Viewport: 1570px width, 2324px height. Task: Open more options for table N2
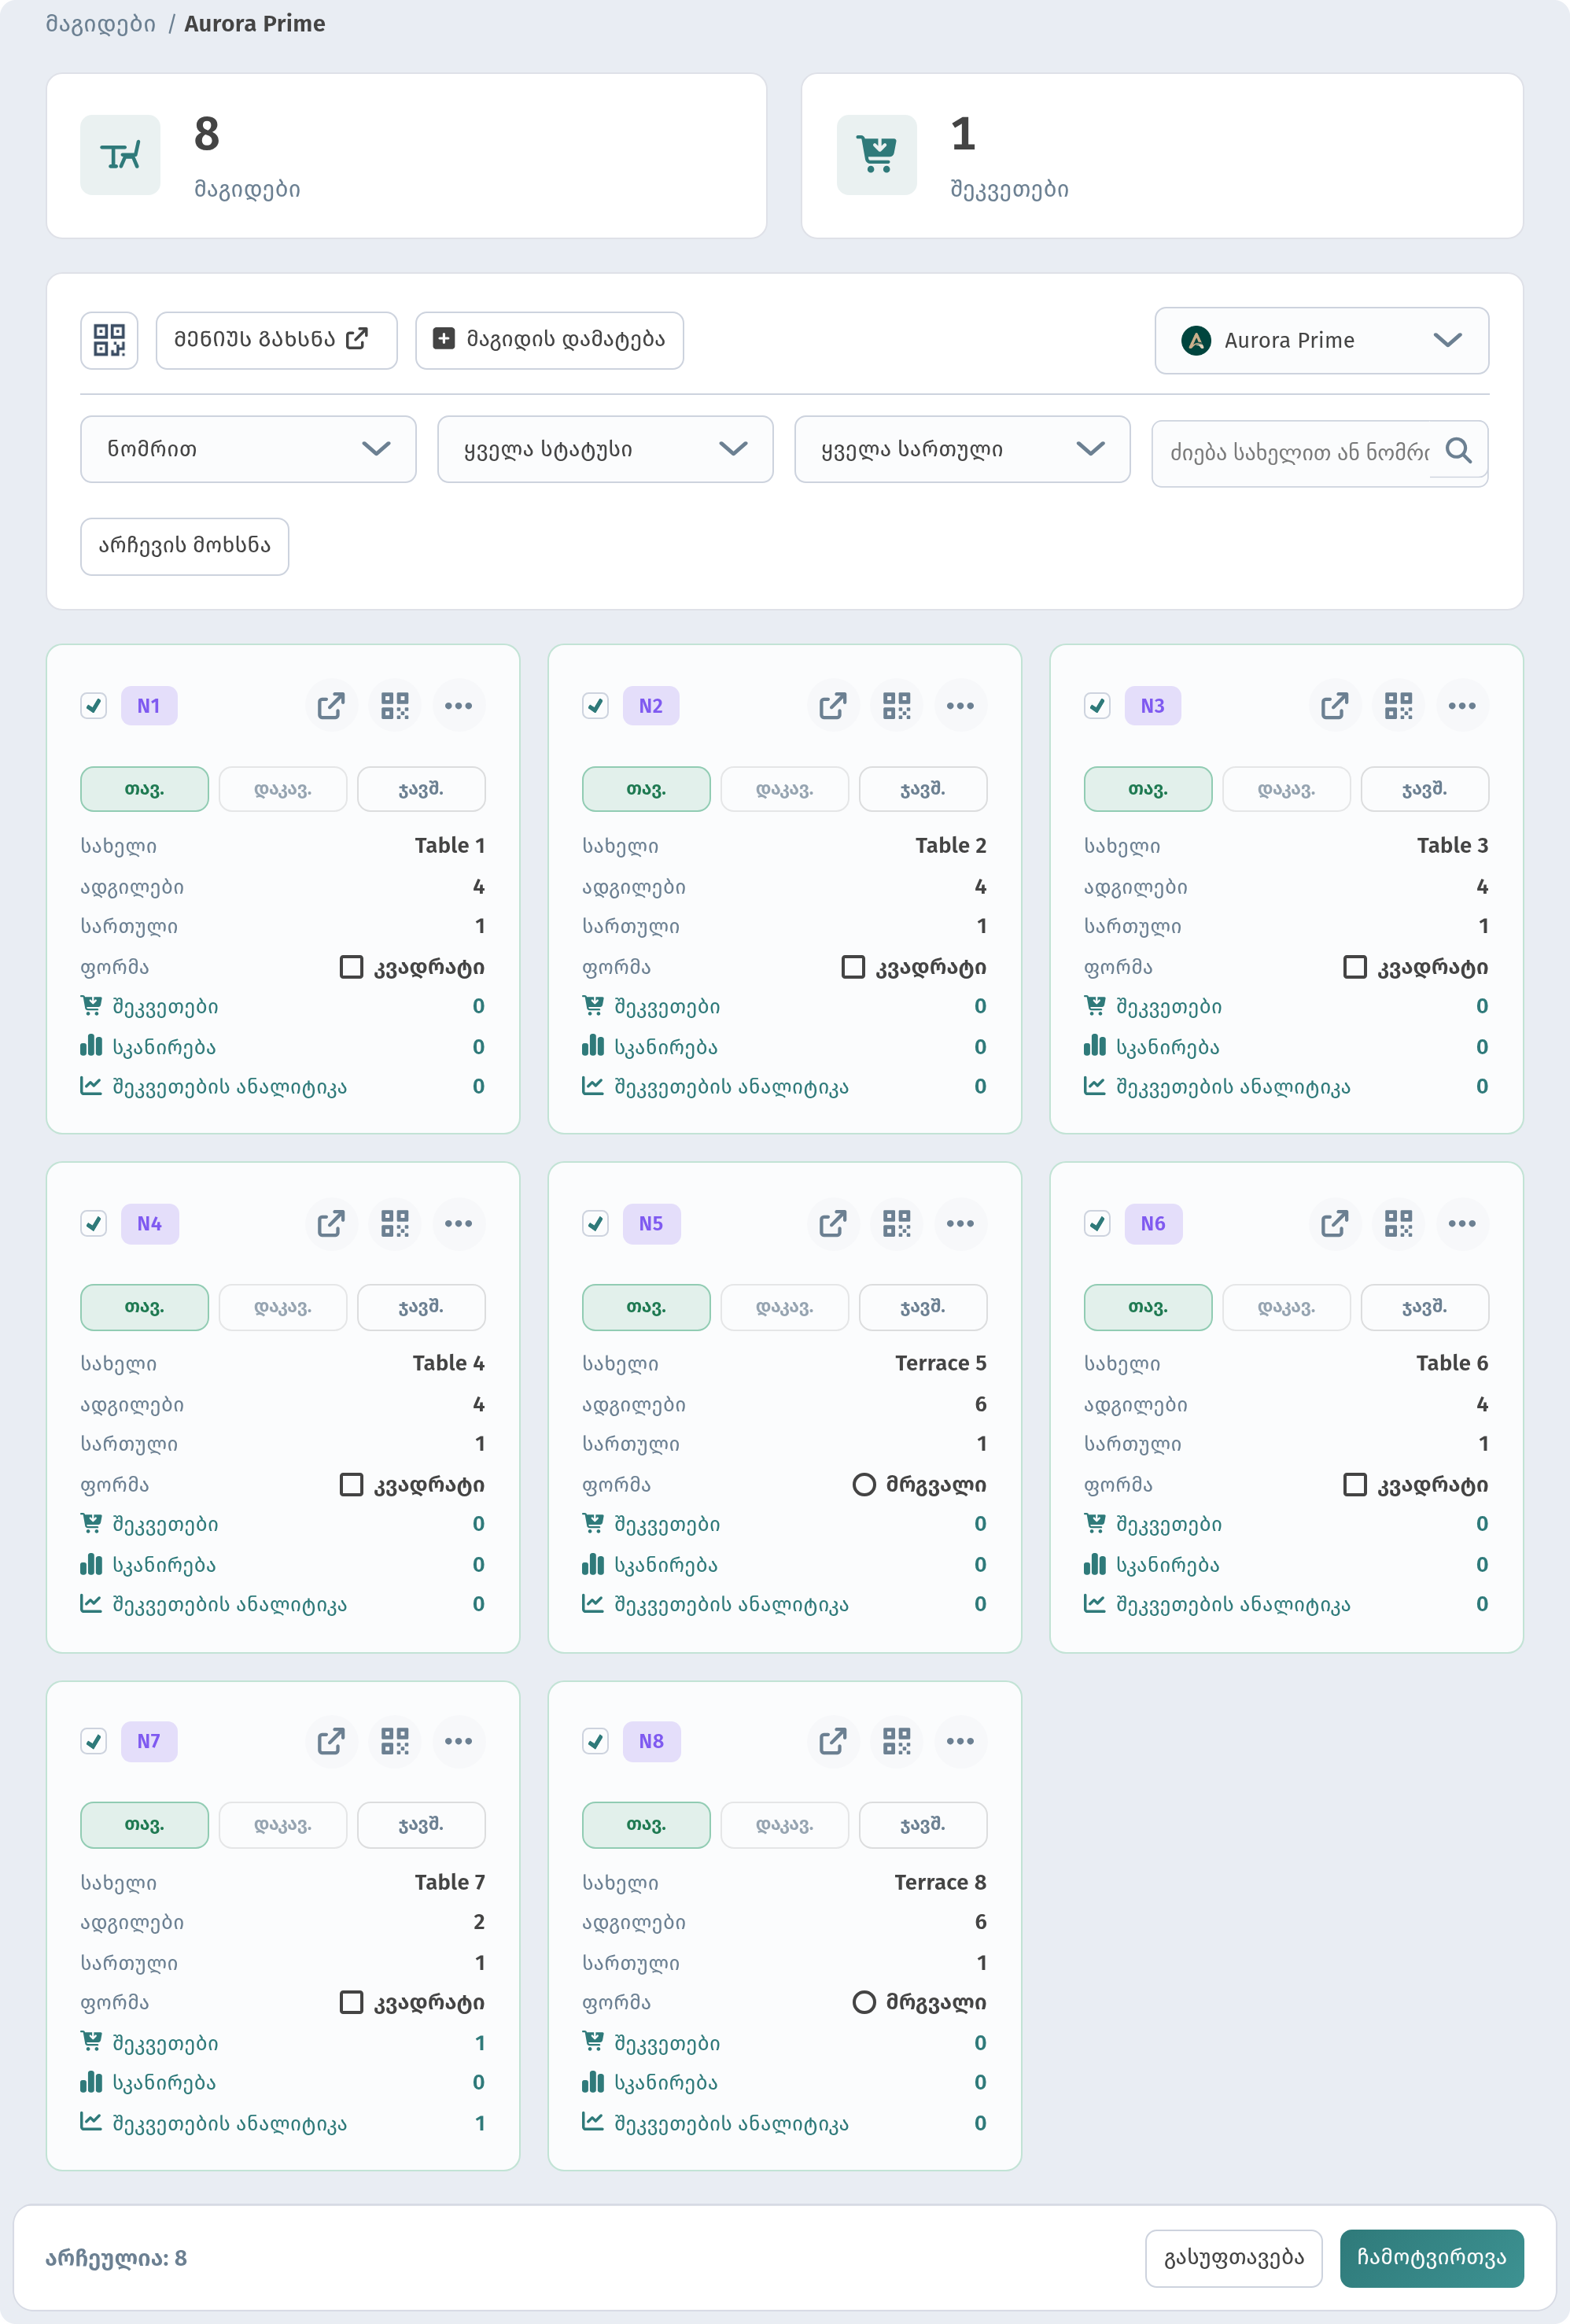[x=960, y=706]
